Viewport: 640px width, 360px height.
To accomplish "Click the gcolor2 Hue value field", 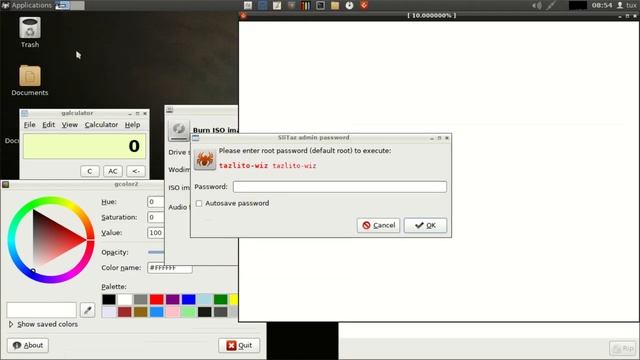I will coord(156,202).
